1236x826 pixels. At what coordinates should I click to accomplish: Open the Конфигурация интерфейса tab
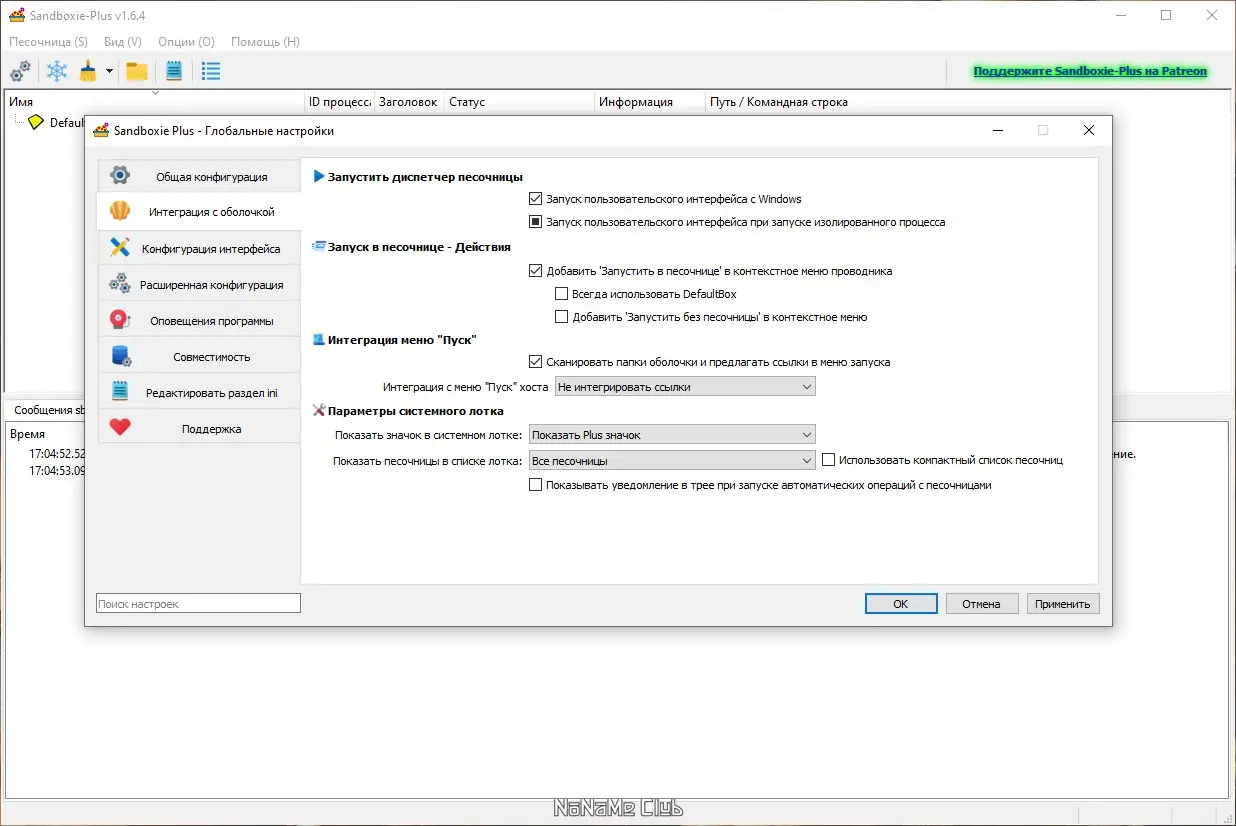pyautogui.click(x=199, y=248)
